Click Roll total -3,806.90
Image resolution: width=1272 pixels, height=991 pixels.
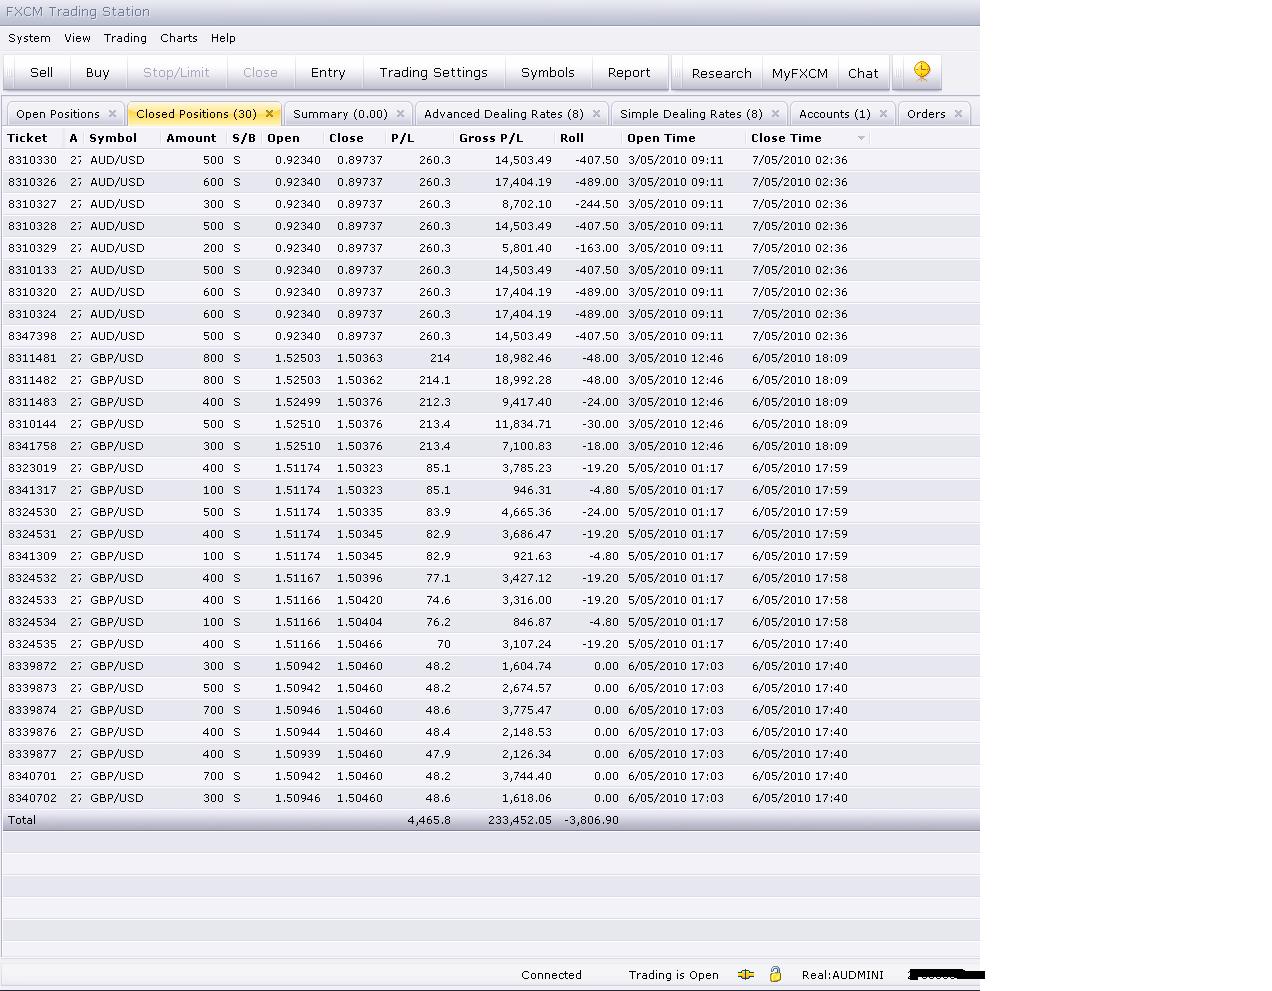tap(591, 820)
